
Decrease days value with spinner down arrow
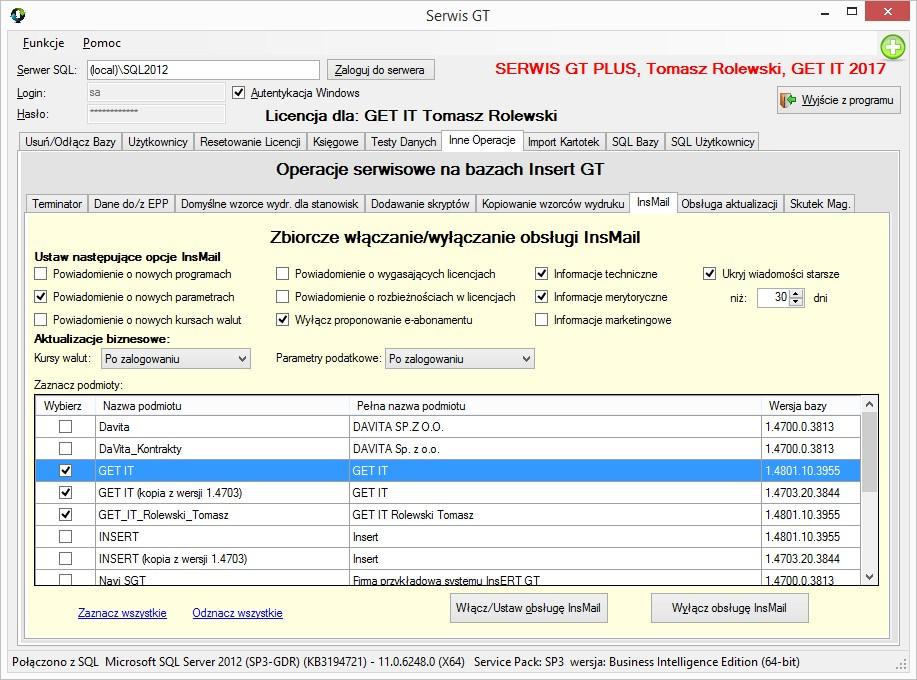[x=796, y=302]
